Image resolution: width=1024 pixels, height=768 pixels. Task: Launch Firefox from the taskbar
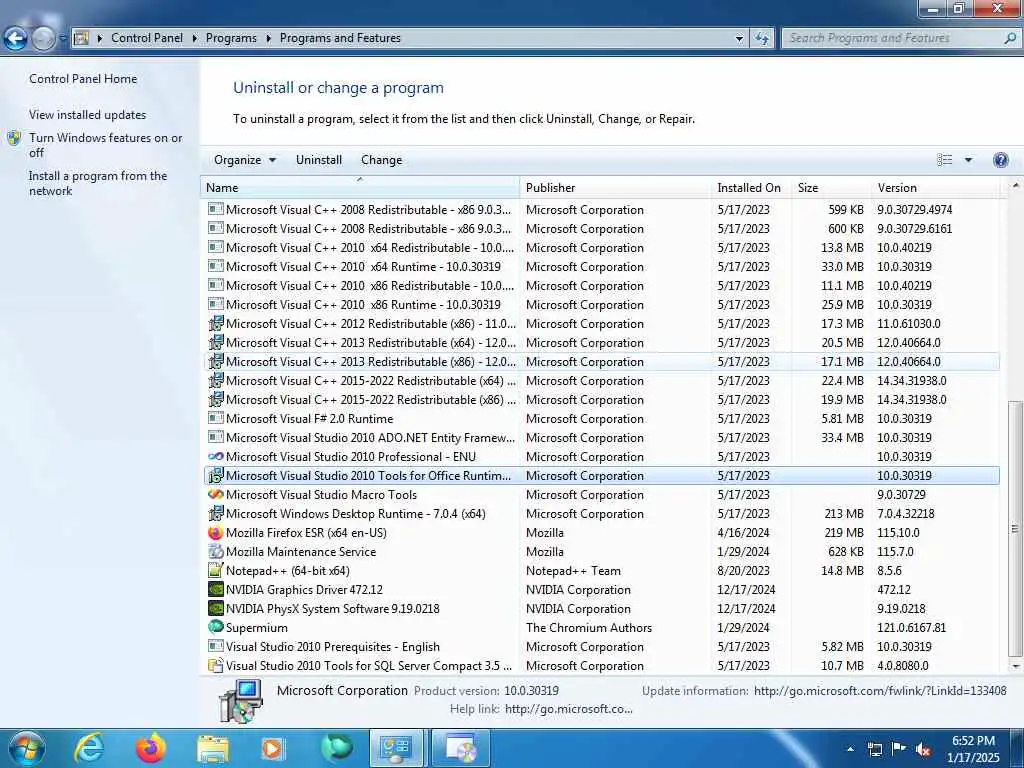(150, 749)
